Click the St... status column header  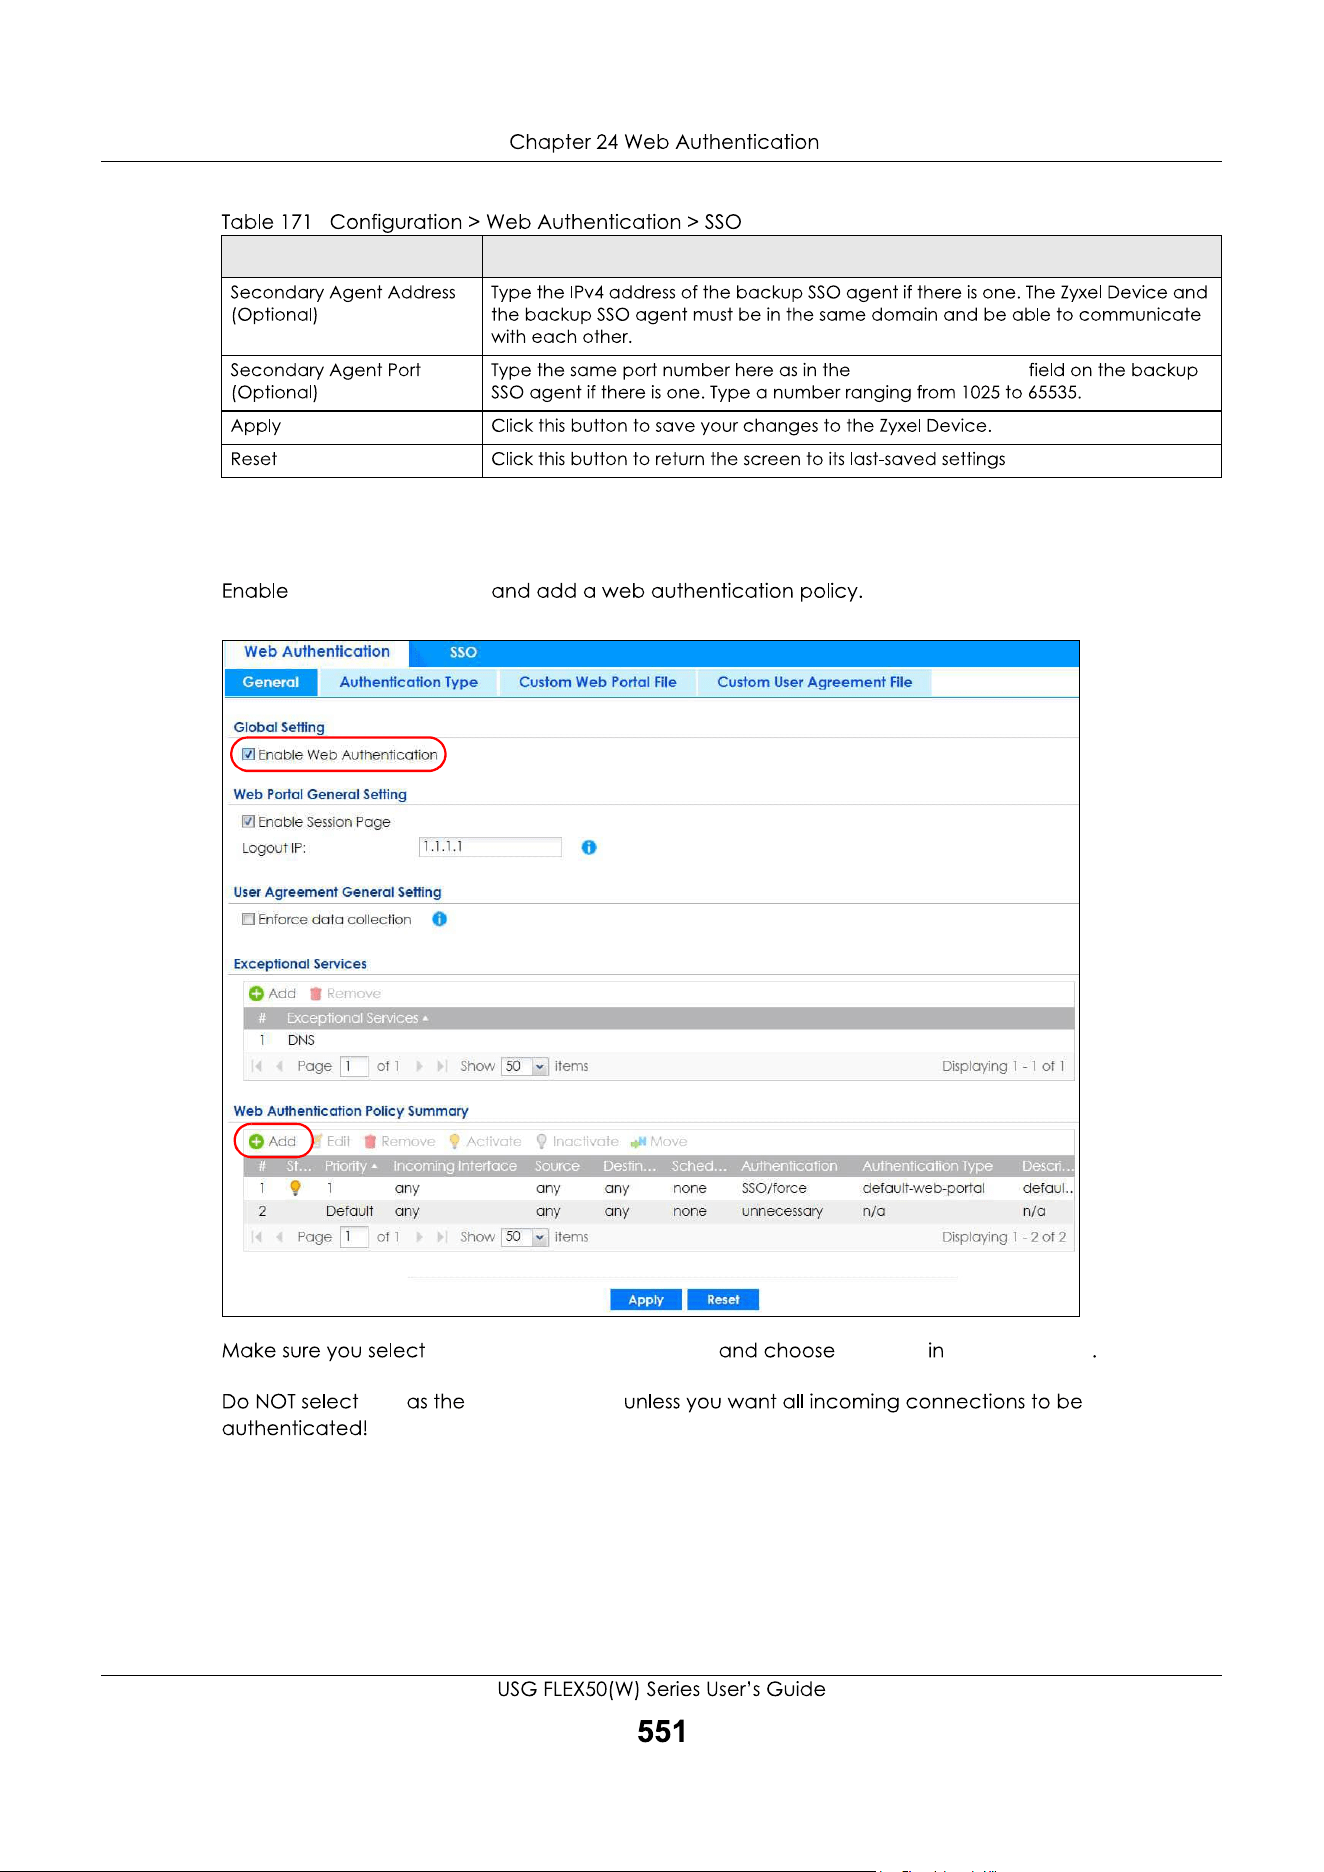coord(298,1166)
